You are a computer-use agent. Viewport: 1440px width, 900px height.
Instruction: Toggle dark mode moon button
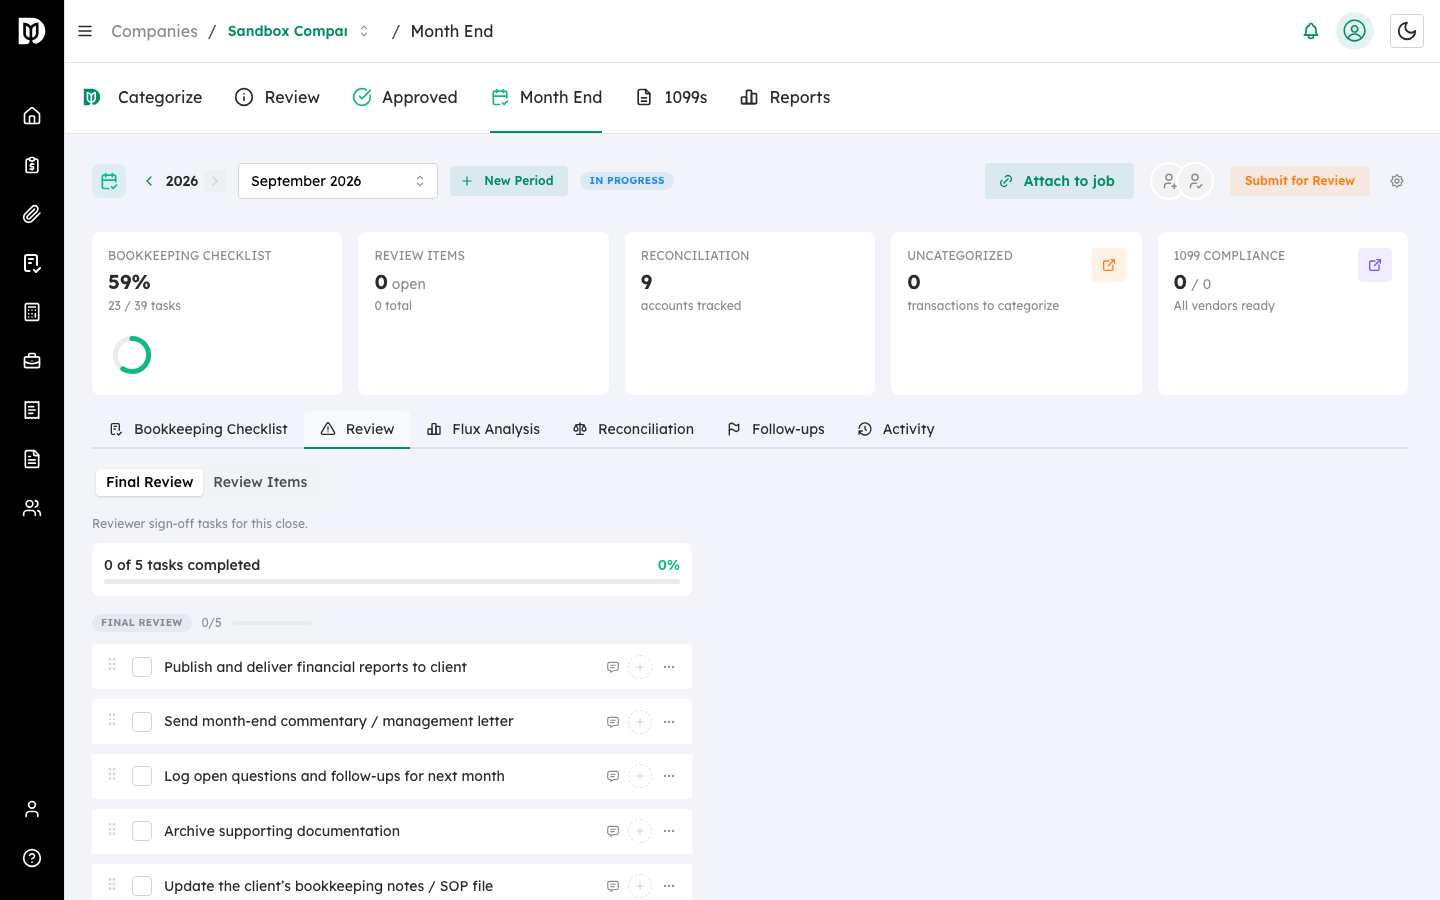click(x=1407, y=31)
